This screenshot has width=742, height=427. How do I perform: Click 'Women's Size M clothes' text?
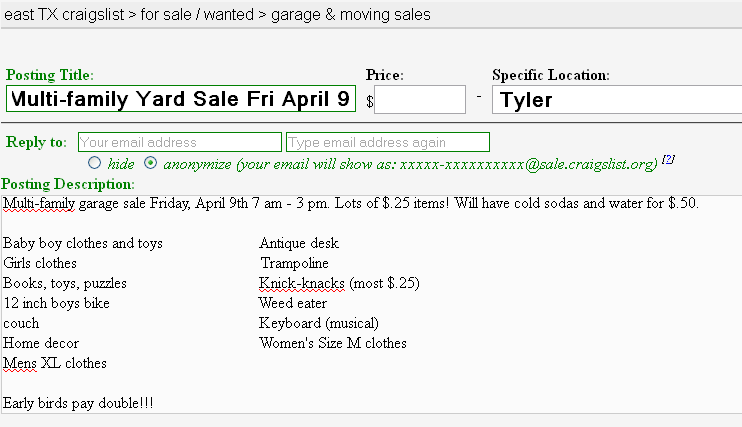tap(332, 343)
